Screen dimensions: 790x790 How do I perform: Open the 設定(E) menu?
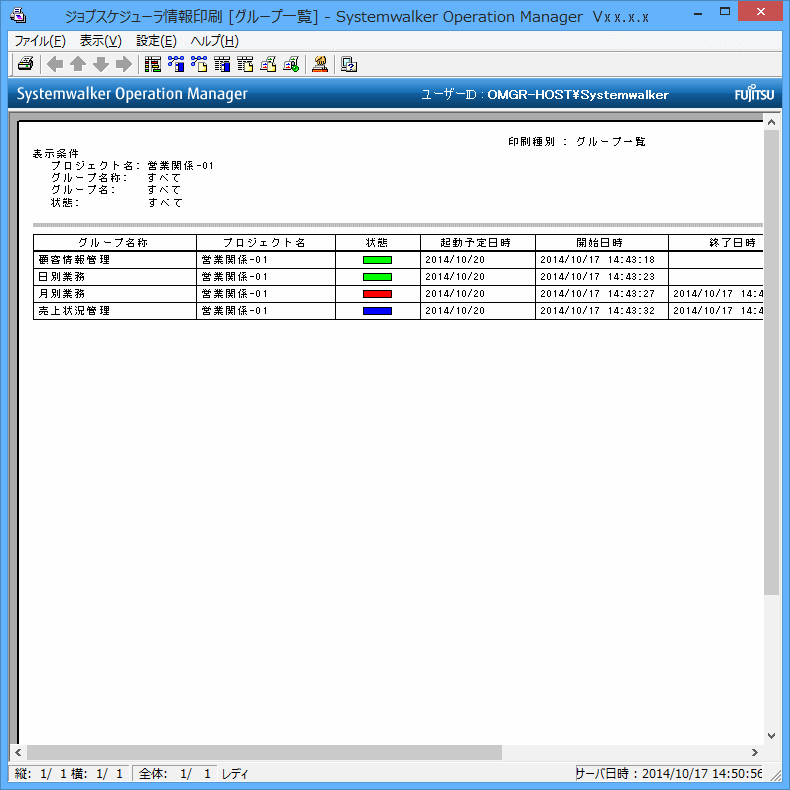pos(156,41)
